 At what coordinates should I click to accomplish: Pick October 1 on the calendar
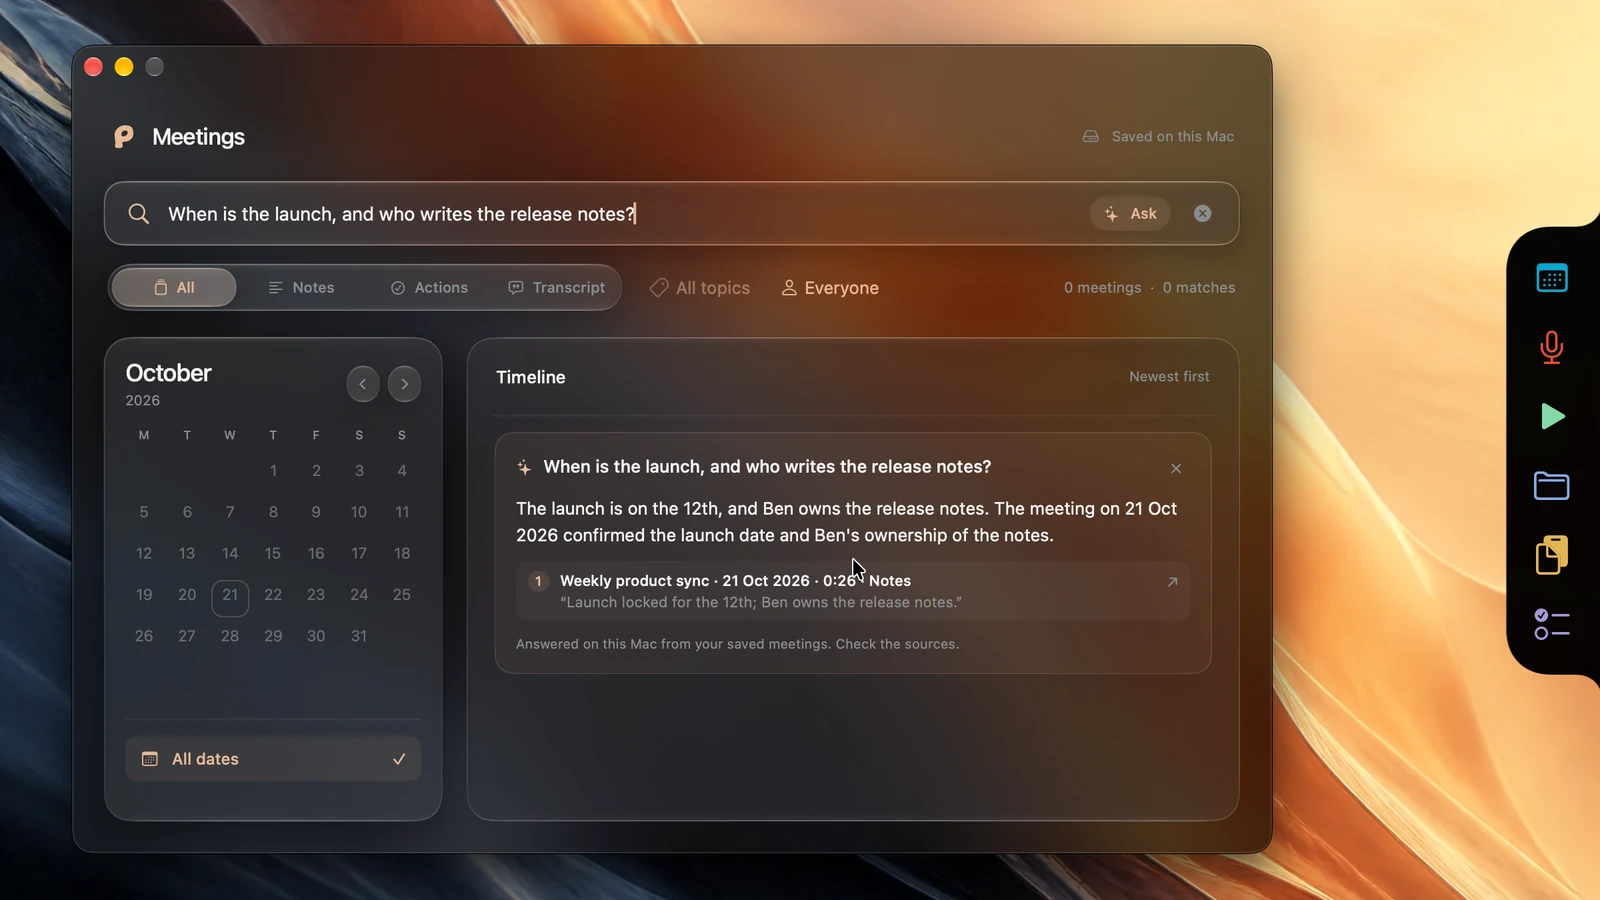tap(273, 470)
